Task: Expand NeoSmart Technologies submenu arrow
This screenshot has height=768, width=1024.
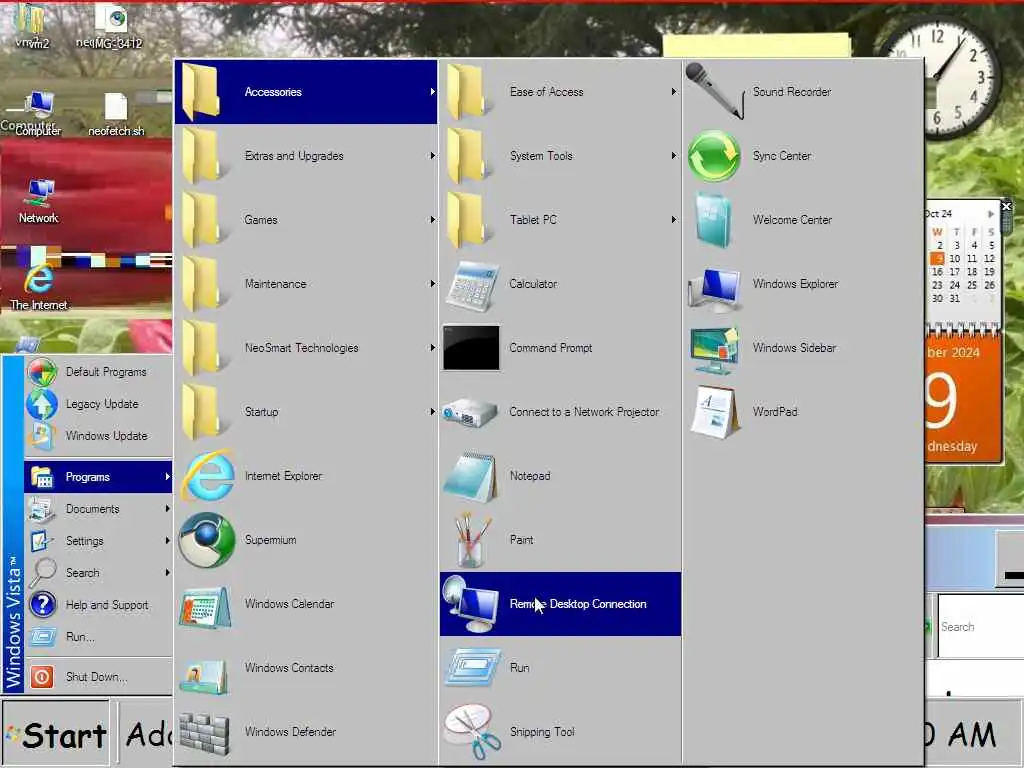Action: coord(432,347)
